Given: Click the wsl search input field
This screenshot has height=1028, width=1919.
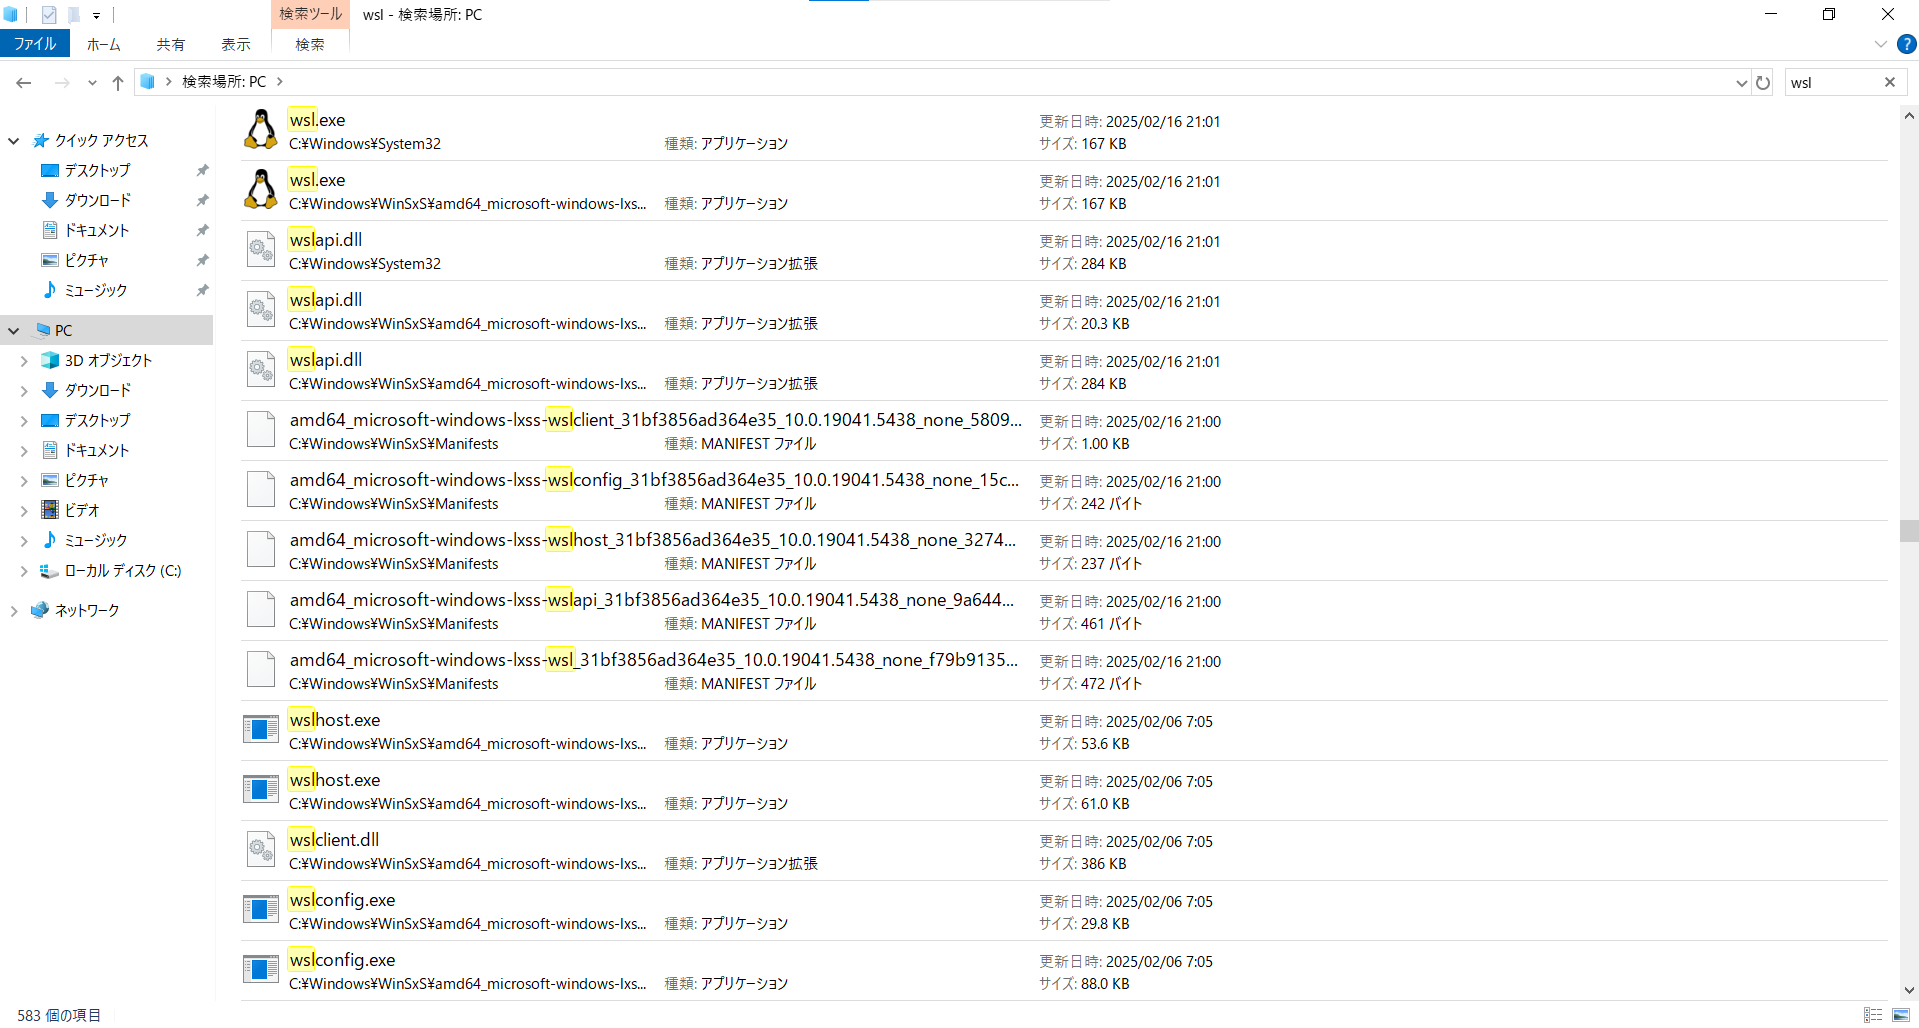Looking at the screenshot, I should tap(1830, 82).
